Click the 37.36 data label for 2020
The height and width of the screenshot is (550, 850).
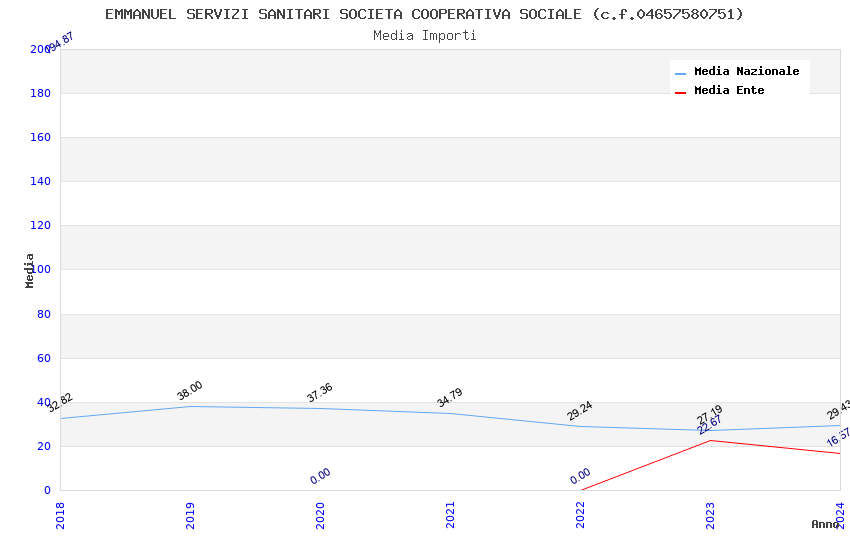click(x=320, y=393)
